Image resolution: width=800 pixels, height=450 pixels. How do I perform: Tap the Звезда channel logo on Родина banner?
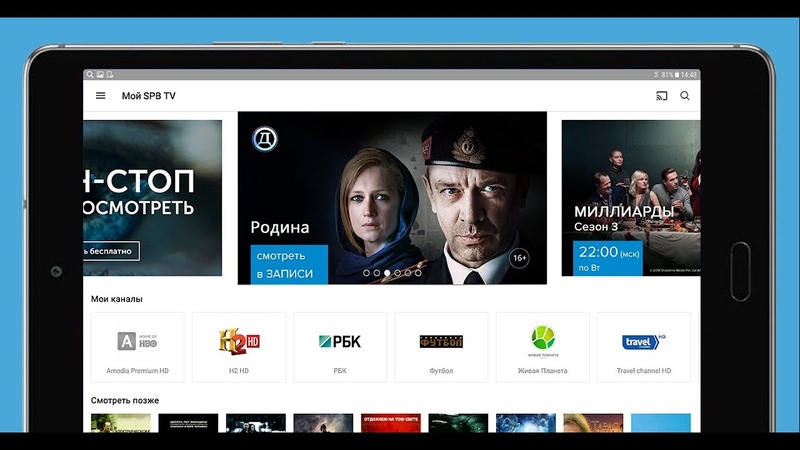coord(265,139)
